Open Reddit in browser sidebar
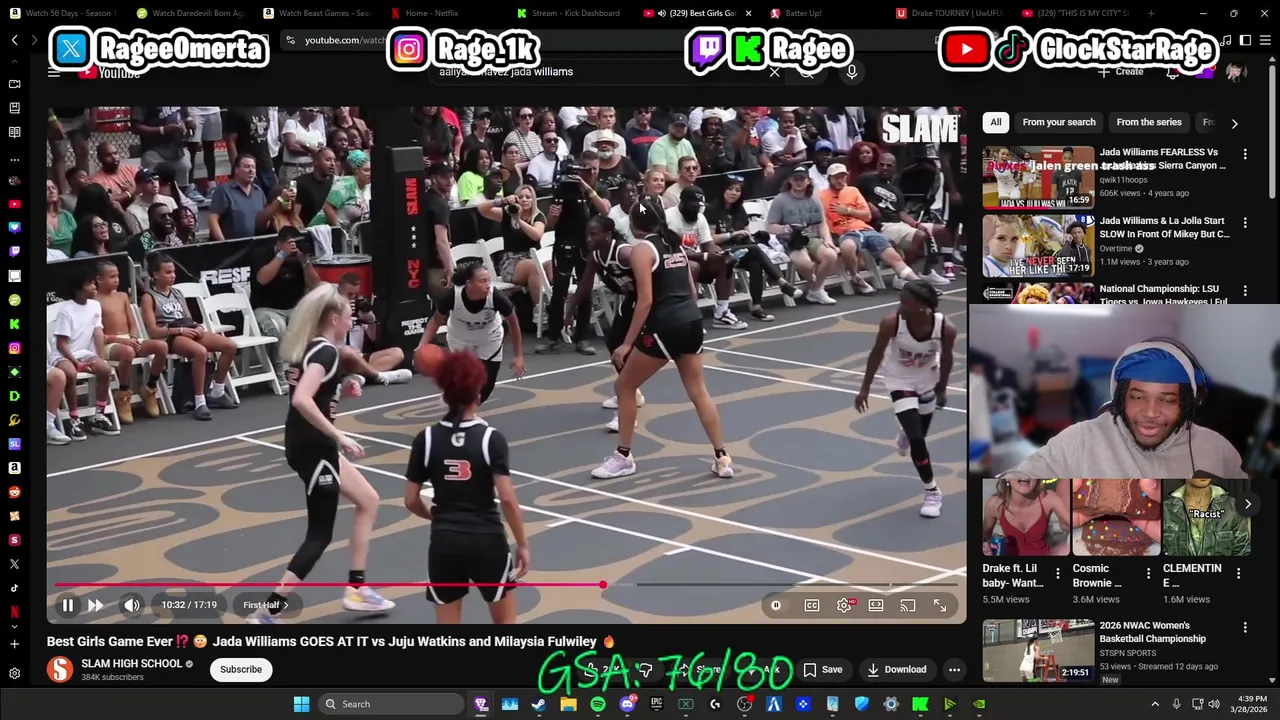 coord(14,492)
